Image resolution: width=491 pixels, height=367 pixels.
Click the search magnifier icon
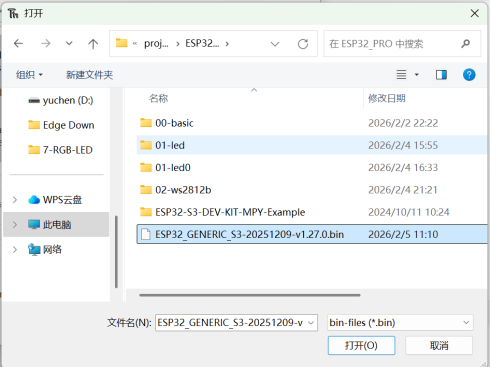click(x=465, y=44)
